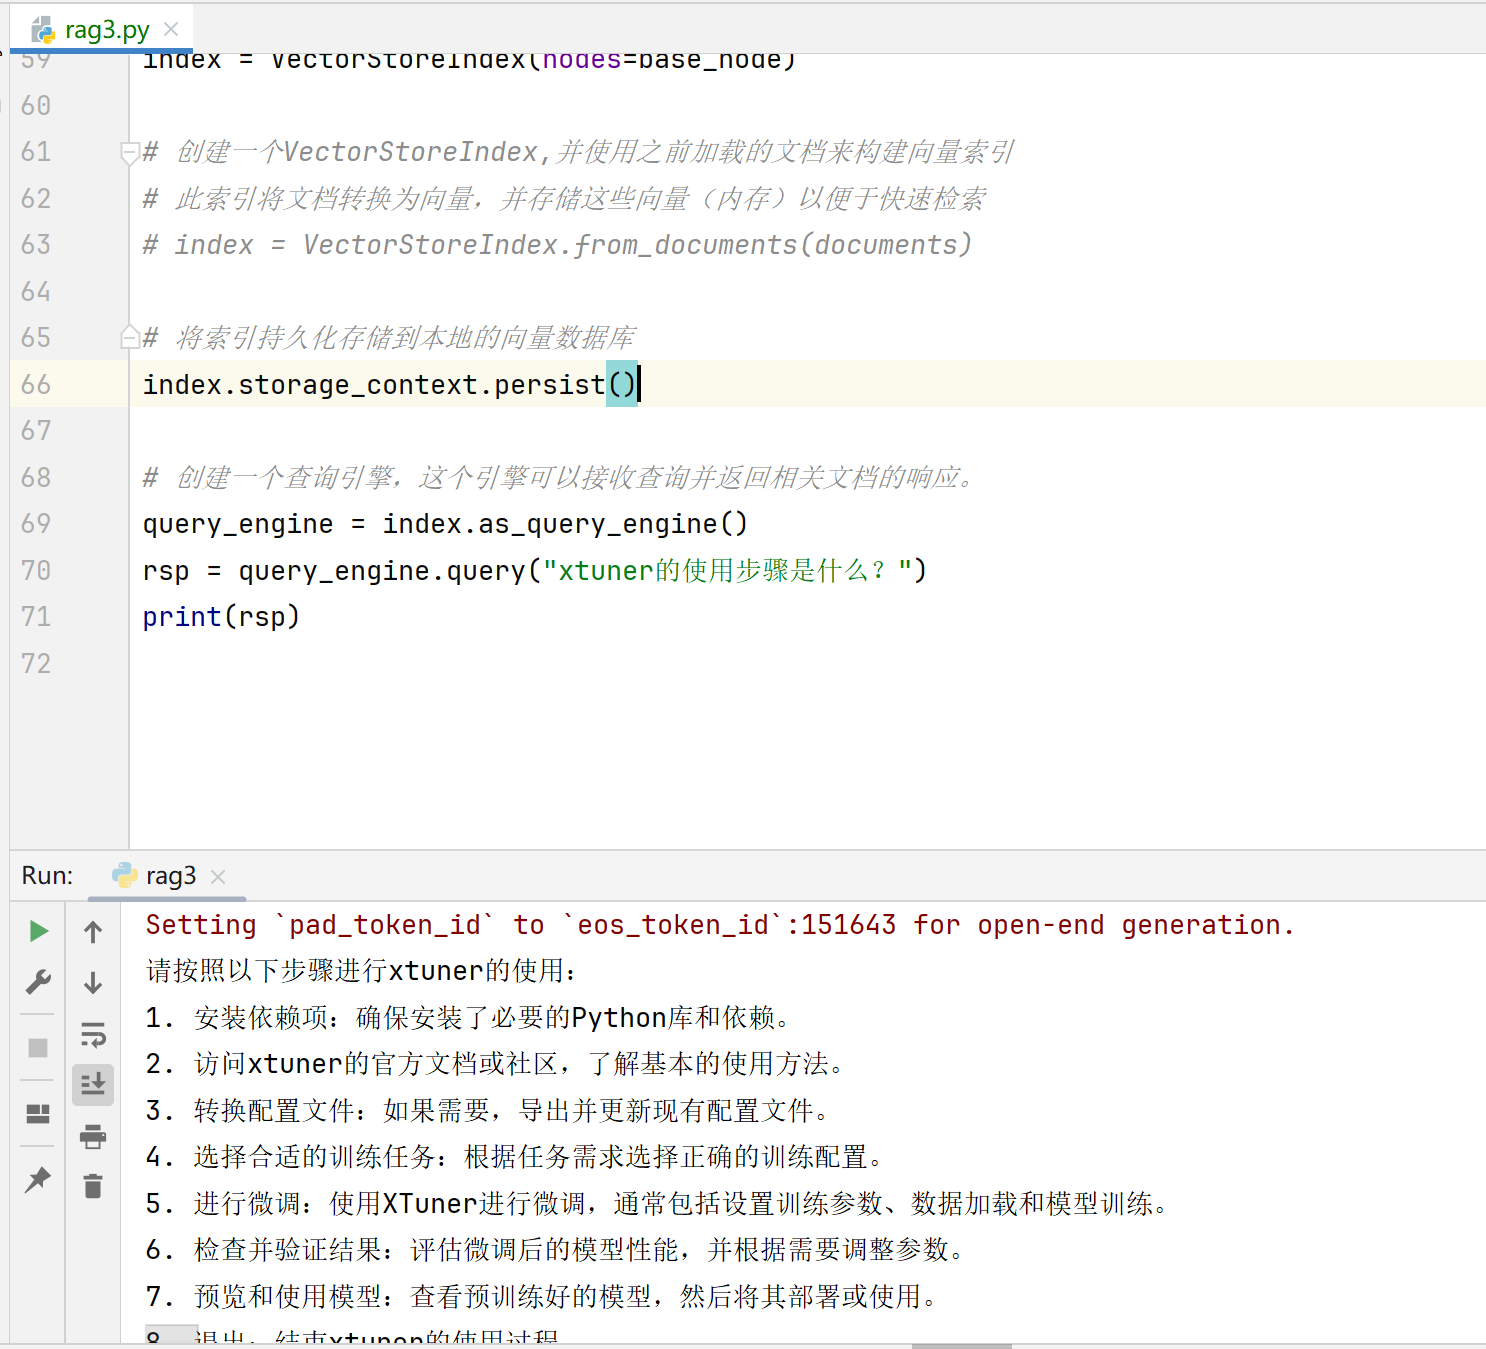
Task: Click console step 3 about 转换配置文件
Action: point(490,1110)
